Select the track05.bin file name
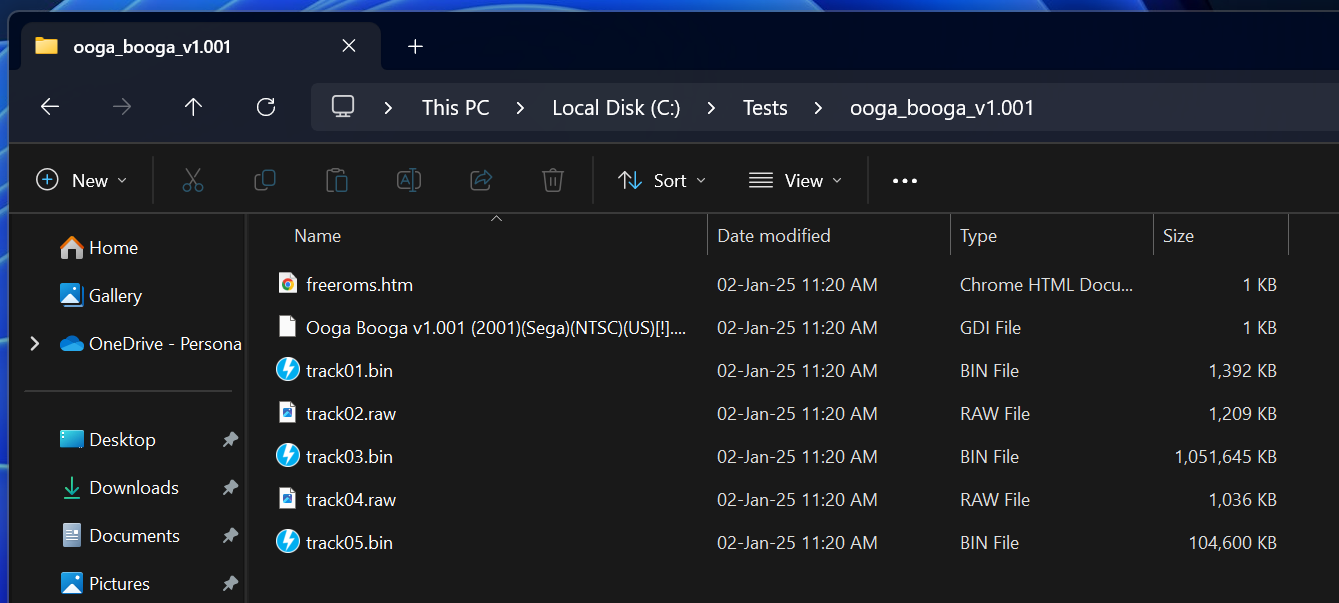This screenshot has width=1339, height=603. coord(349,543)
